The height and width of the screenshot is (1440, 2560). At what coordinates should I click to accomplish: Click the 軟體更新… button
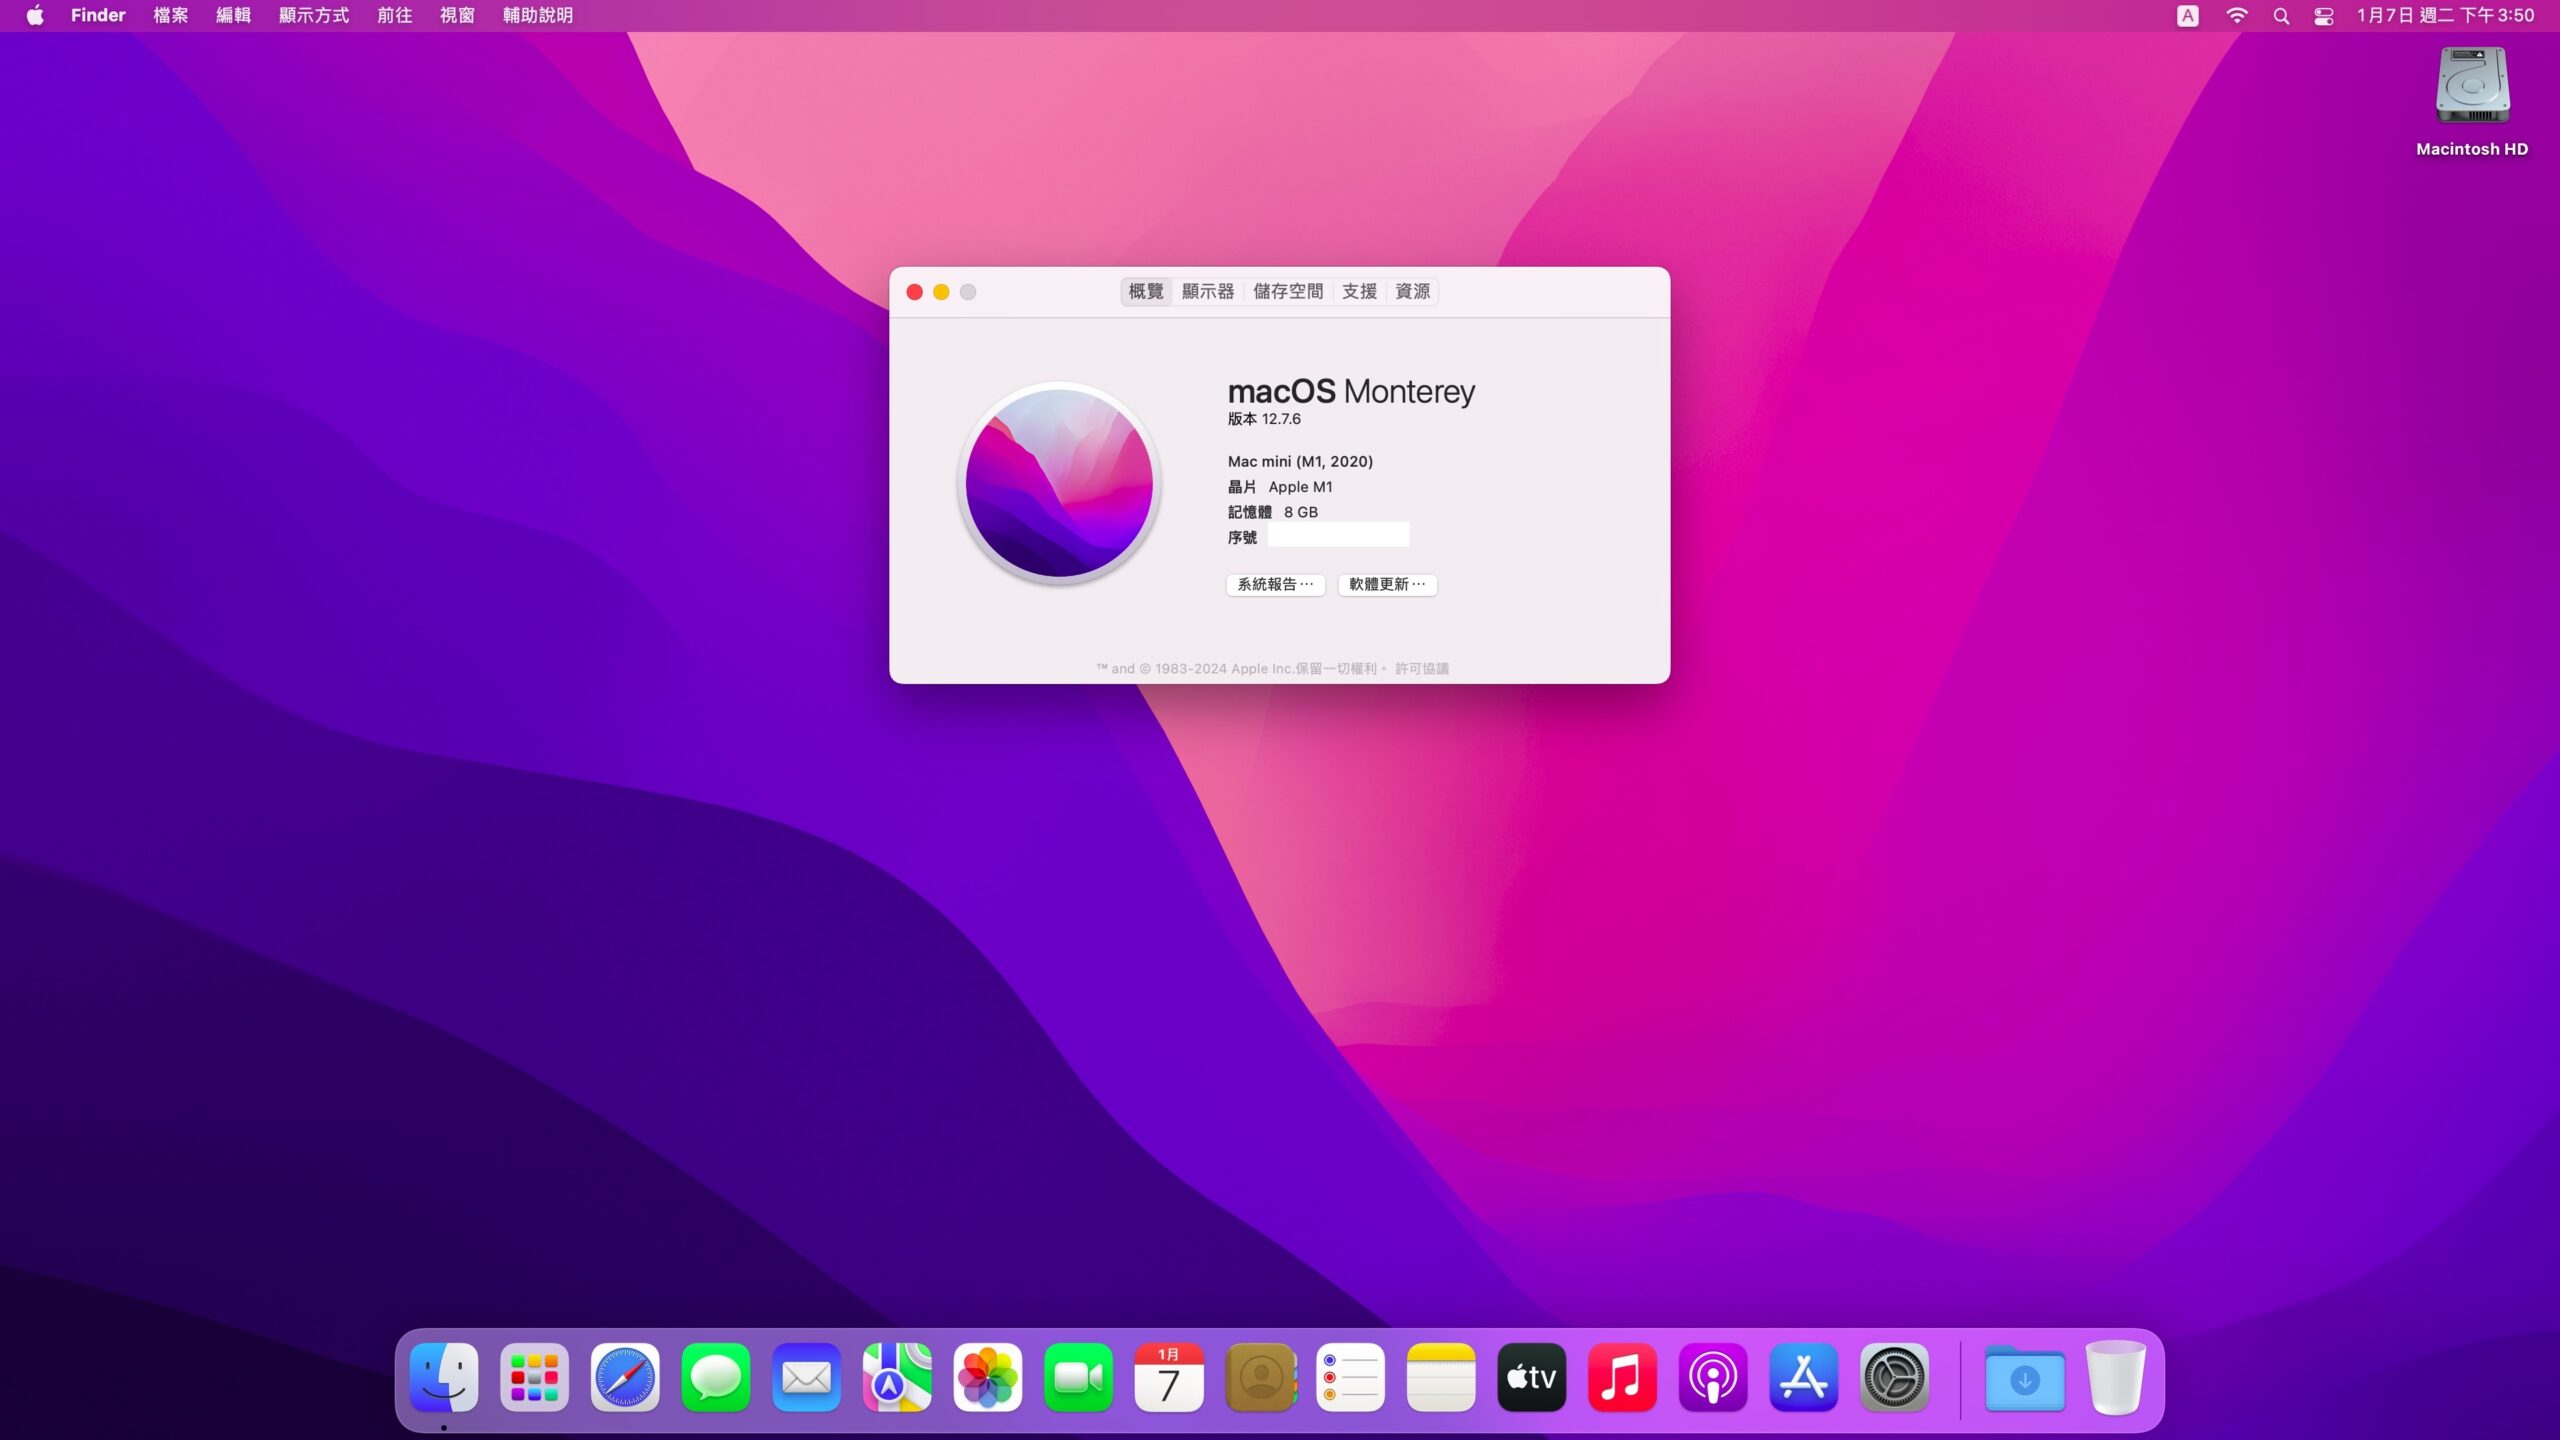1388,584
